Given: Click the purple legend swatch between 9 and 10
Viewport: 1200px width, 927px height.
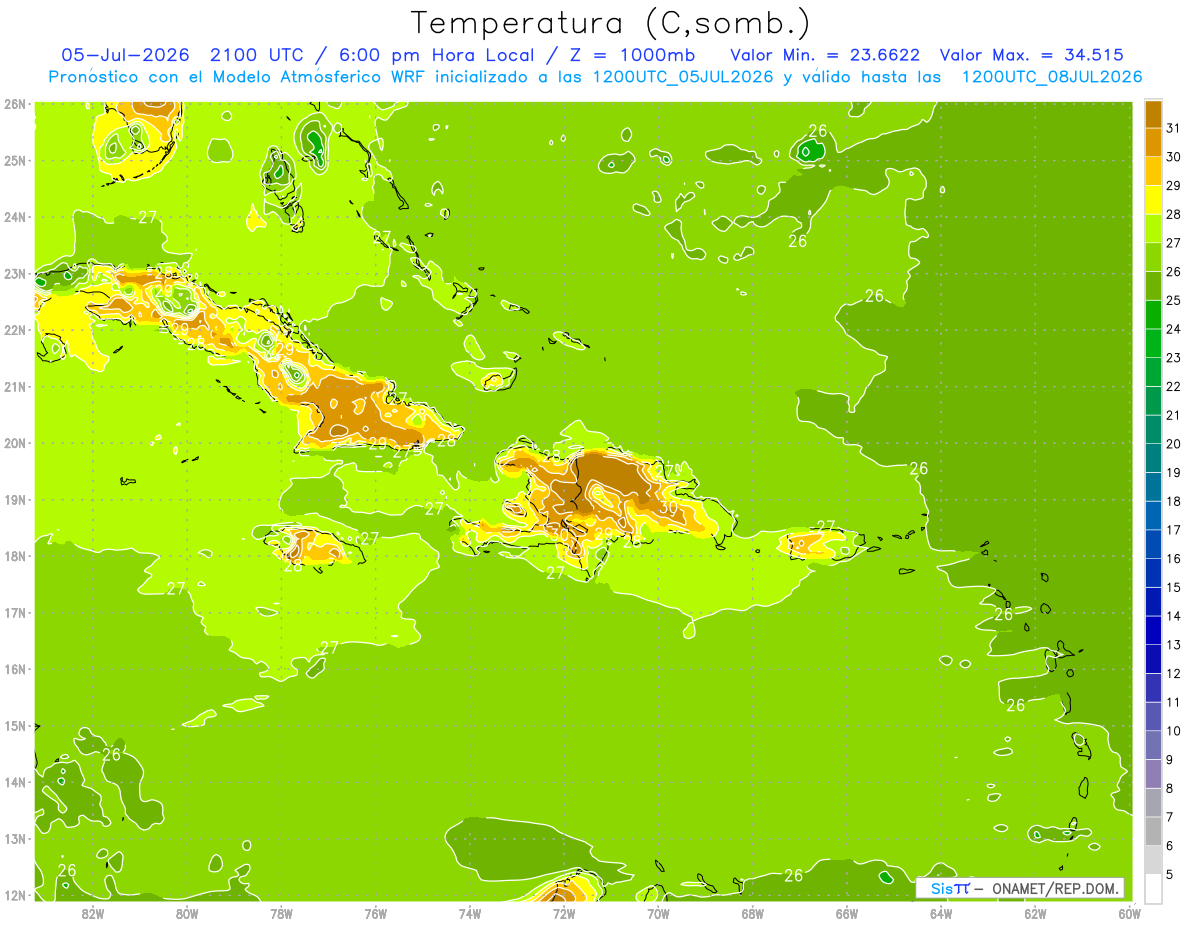Looking at the screenshot, I should (1153, 745).
